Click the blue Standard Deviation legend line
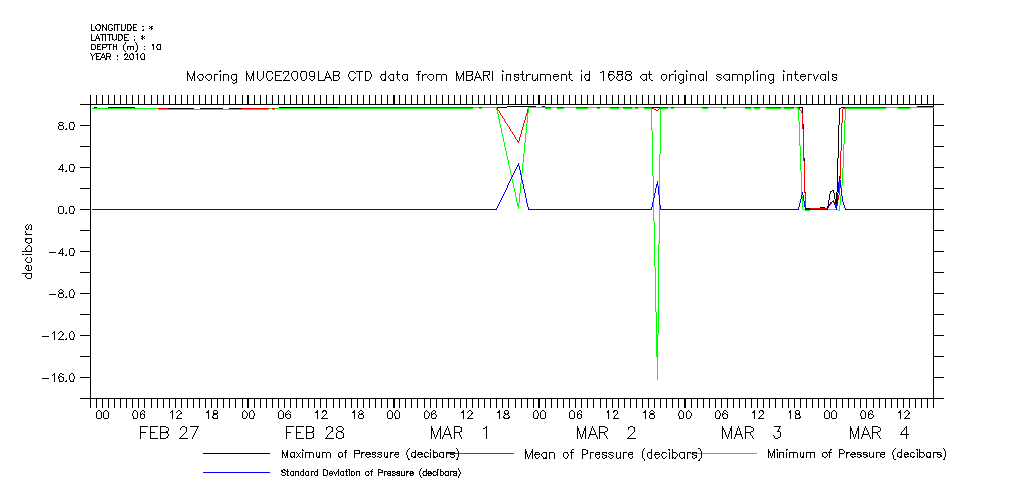Viewport: 1009px width, 504px height. tap(237, 472)
